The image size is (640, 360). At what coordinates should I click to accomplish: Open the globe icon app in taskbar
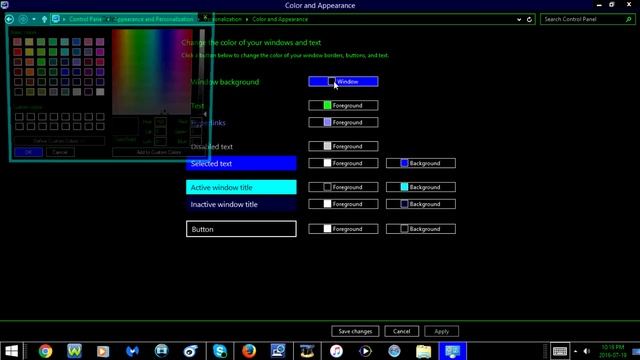coord(394,351)
